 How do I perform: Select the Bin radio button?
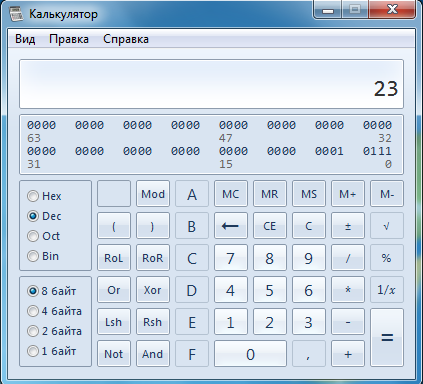click(x=43, y=256)
